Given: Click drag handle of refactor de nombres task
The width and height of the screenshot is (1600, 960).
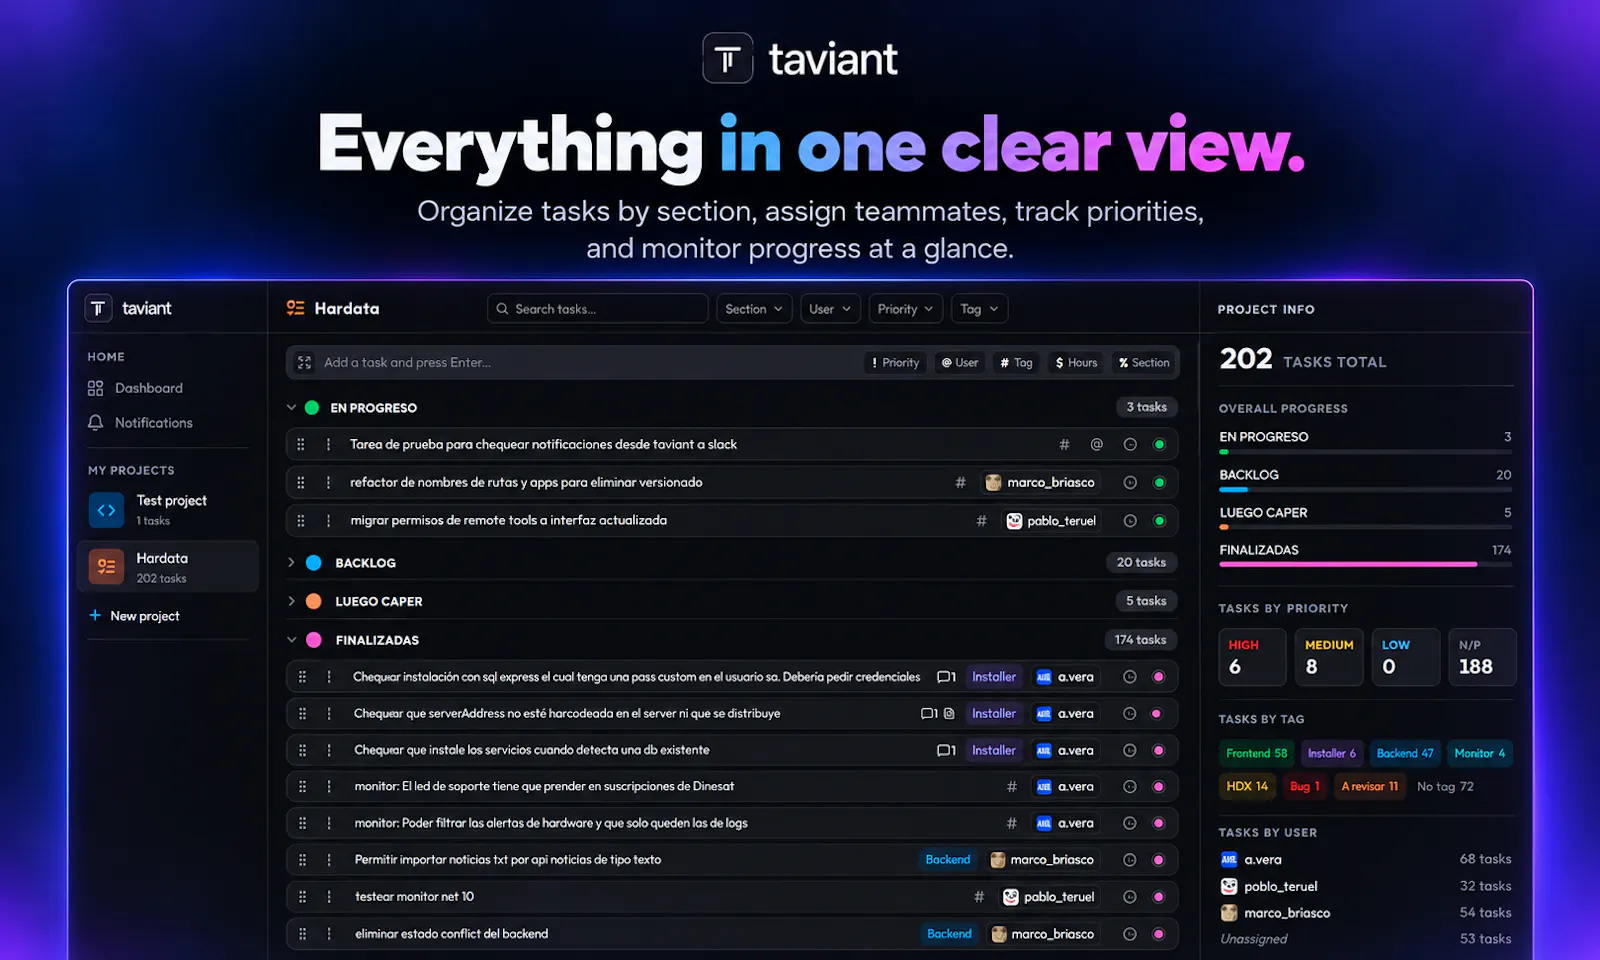Looking at the screenshot, I should click(x=301, y=482).
